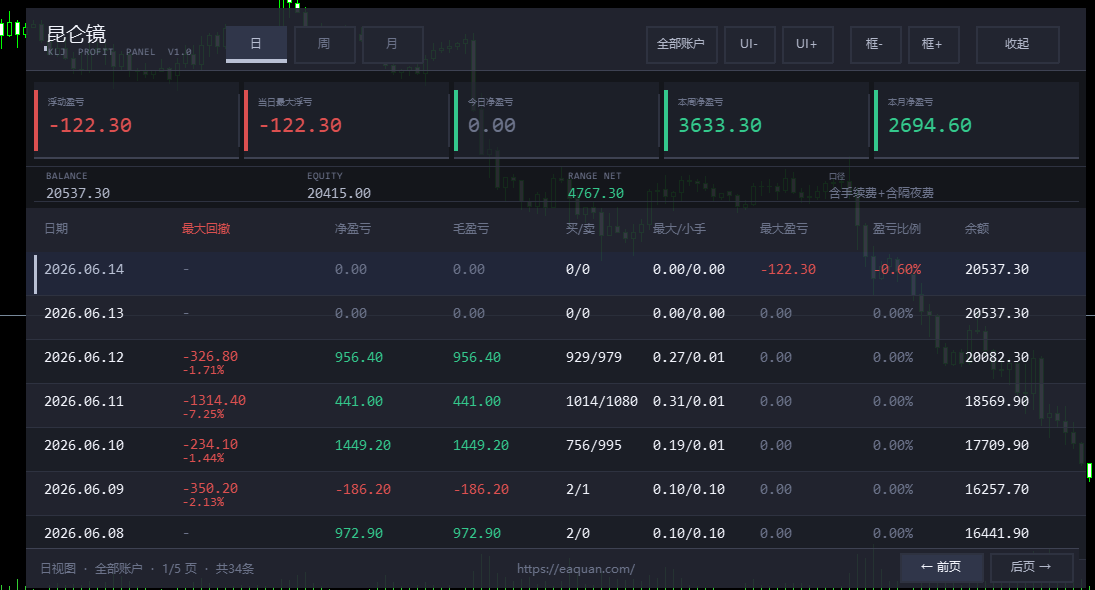
Task: Click balance 18569.90 cell
Action: click(x=997, y=401)
